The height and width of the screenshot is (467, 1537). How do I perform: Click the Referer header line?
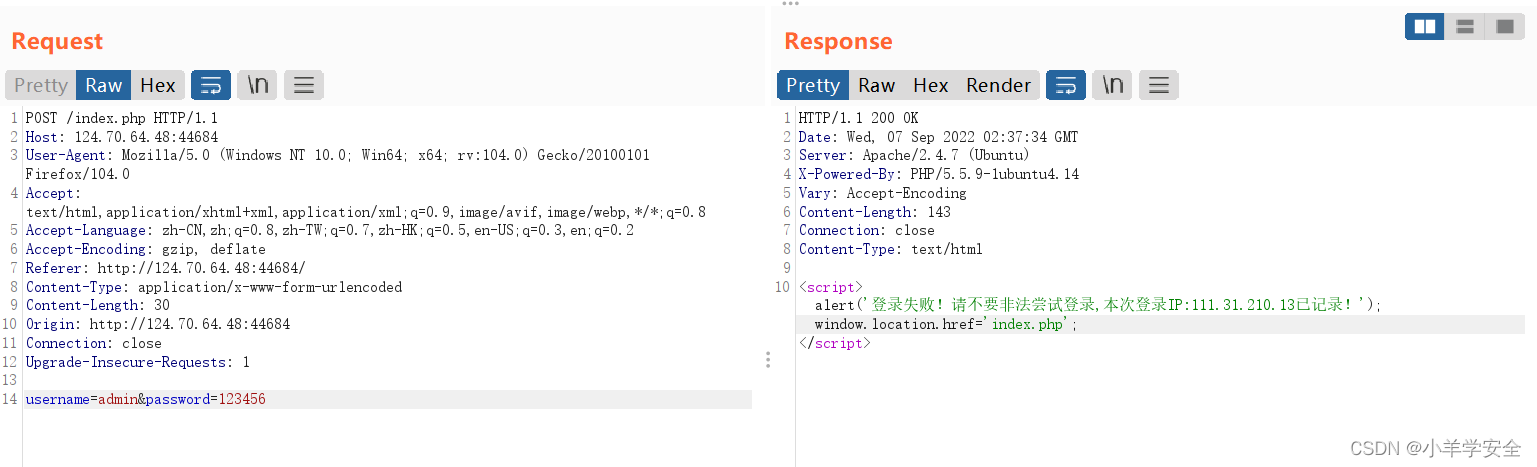click(x=166, y=268)
